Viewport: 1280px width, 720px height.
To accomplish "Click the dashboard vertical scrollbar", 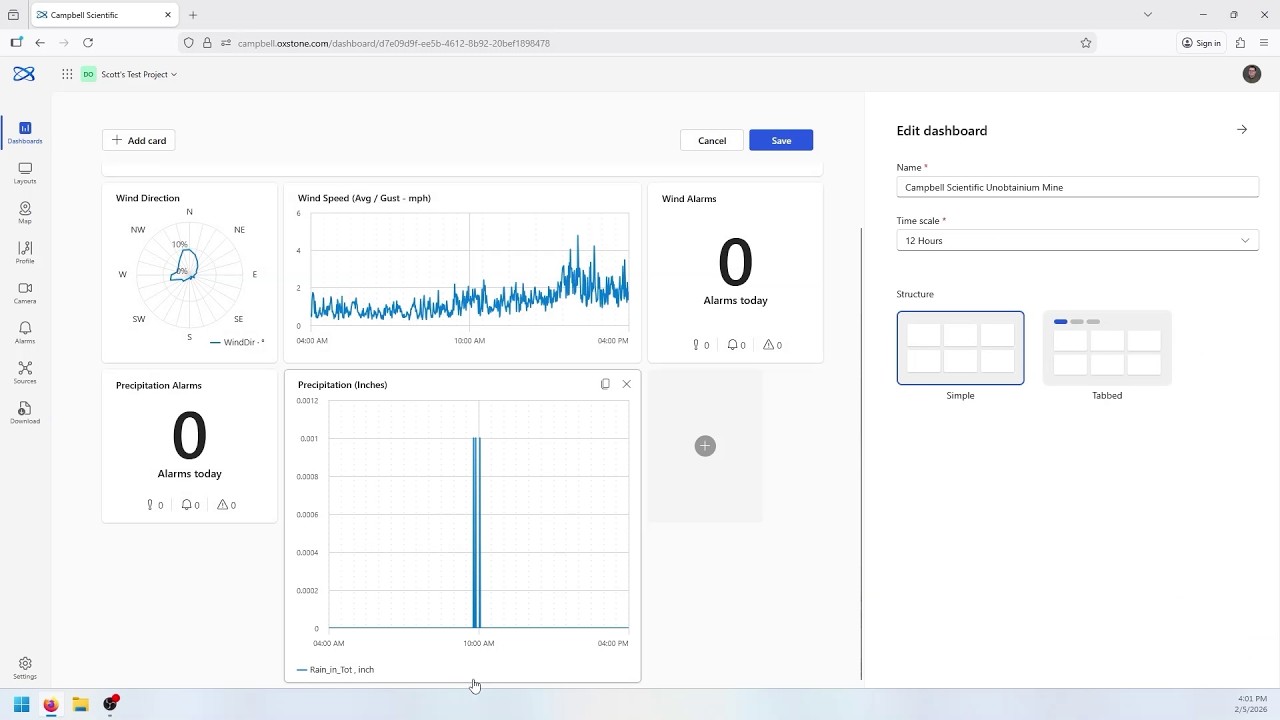I will (x=861, y=452).
